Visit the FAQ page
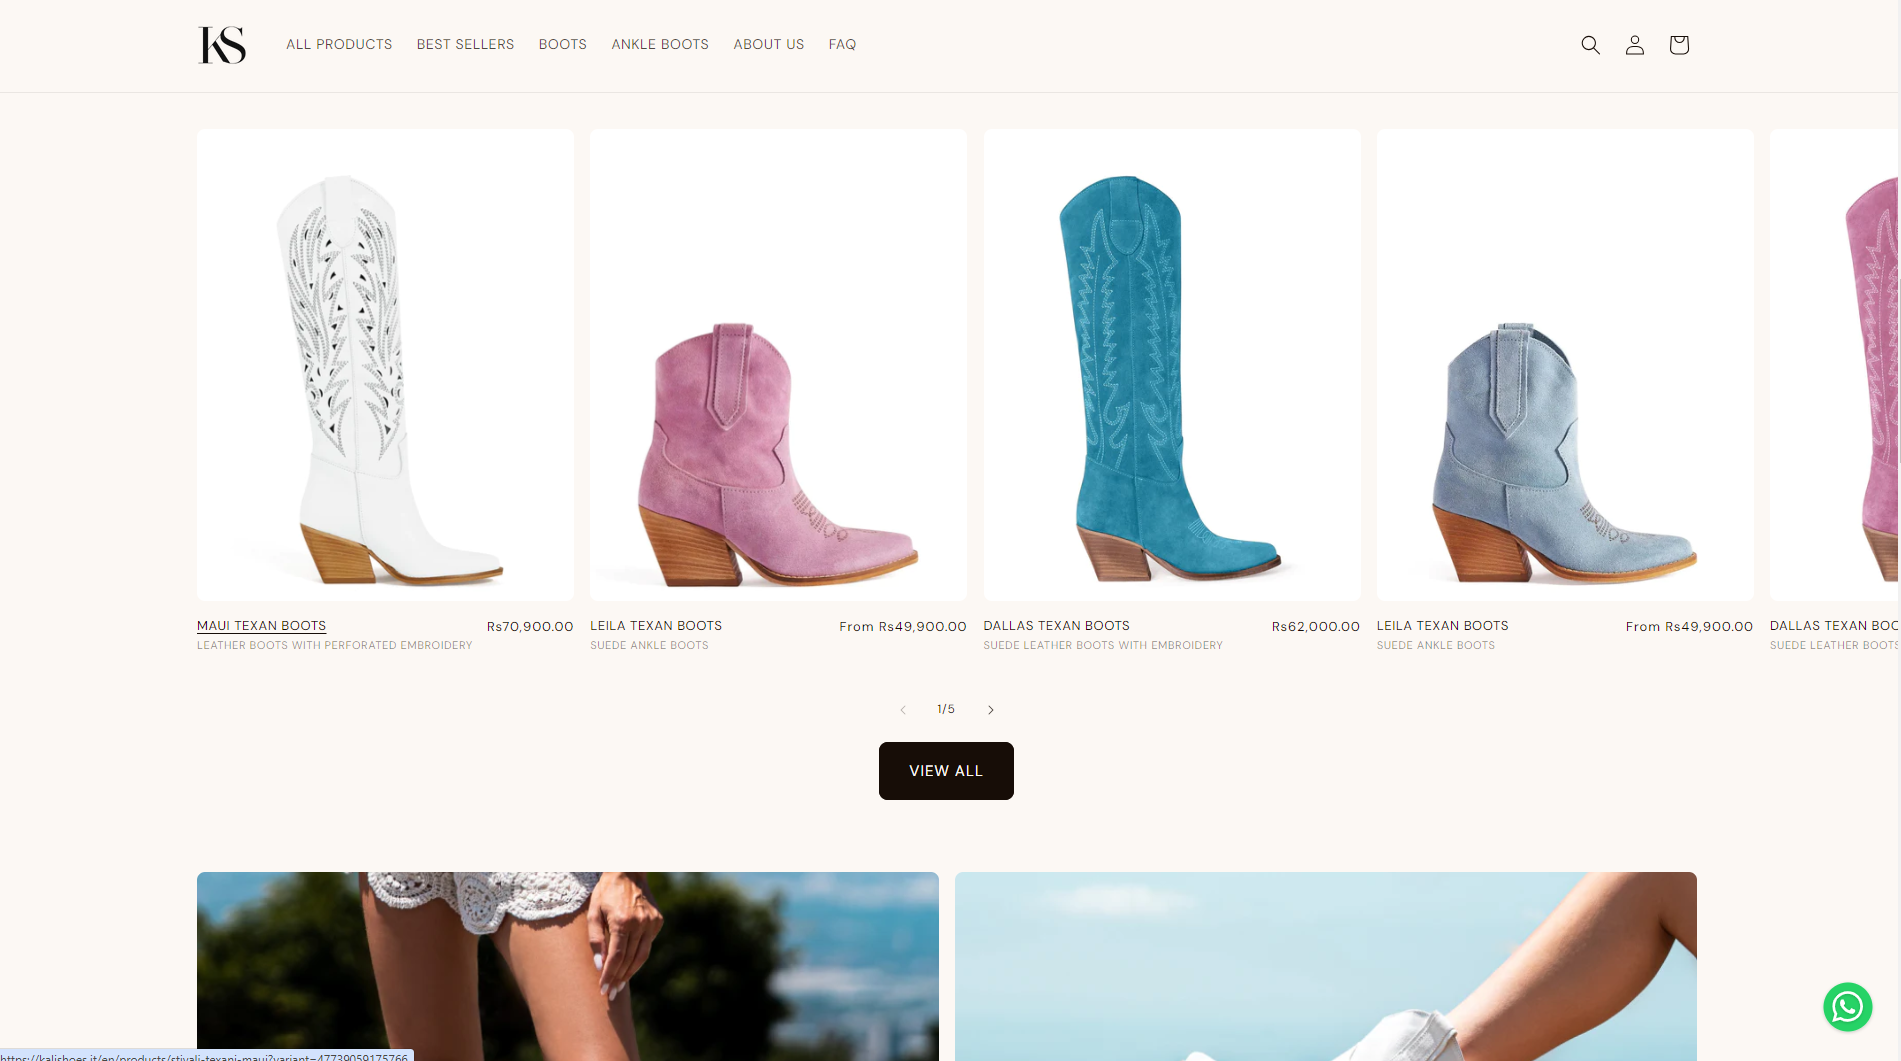Viewport: 1901px width, 1061px height. click(842, 45)
